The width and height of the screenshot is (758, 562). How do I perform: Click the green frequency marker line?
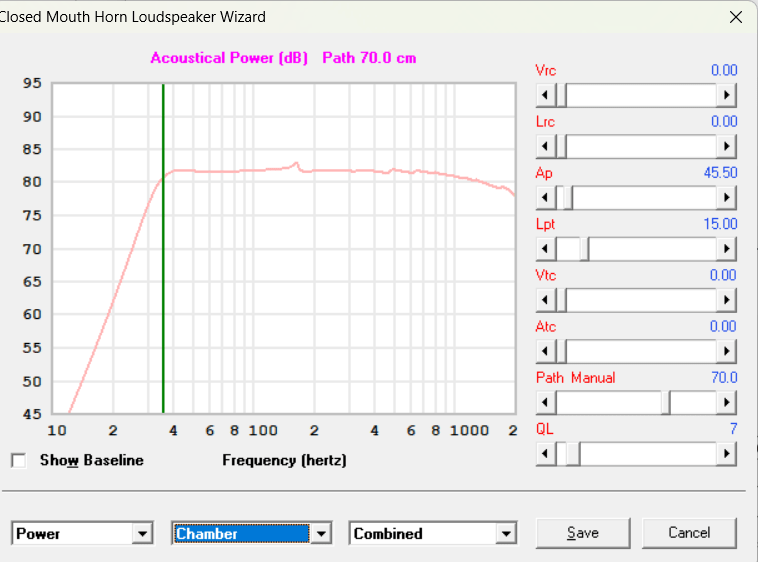tap(163, 248)
